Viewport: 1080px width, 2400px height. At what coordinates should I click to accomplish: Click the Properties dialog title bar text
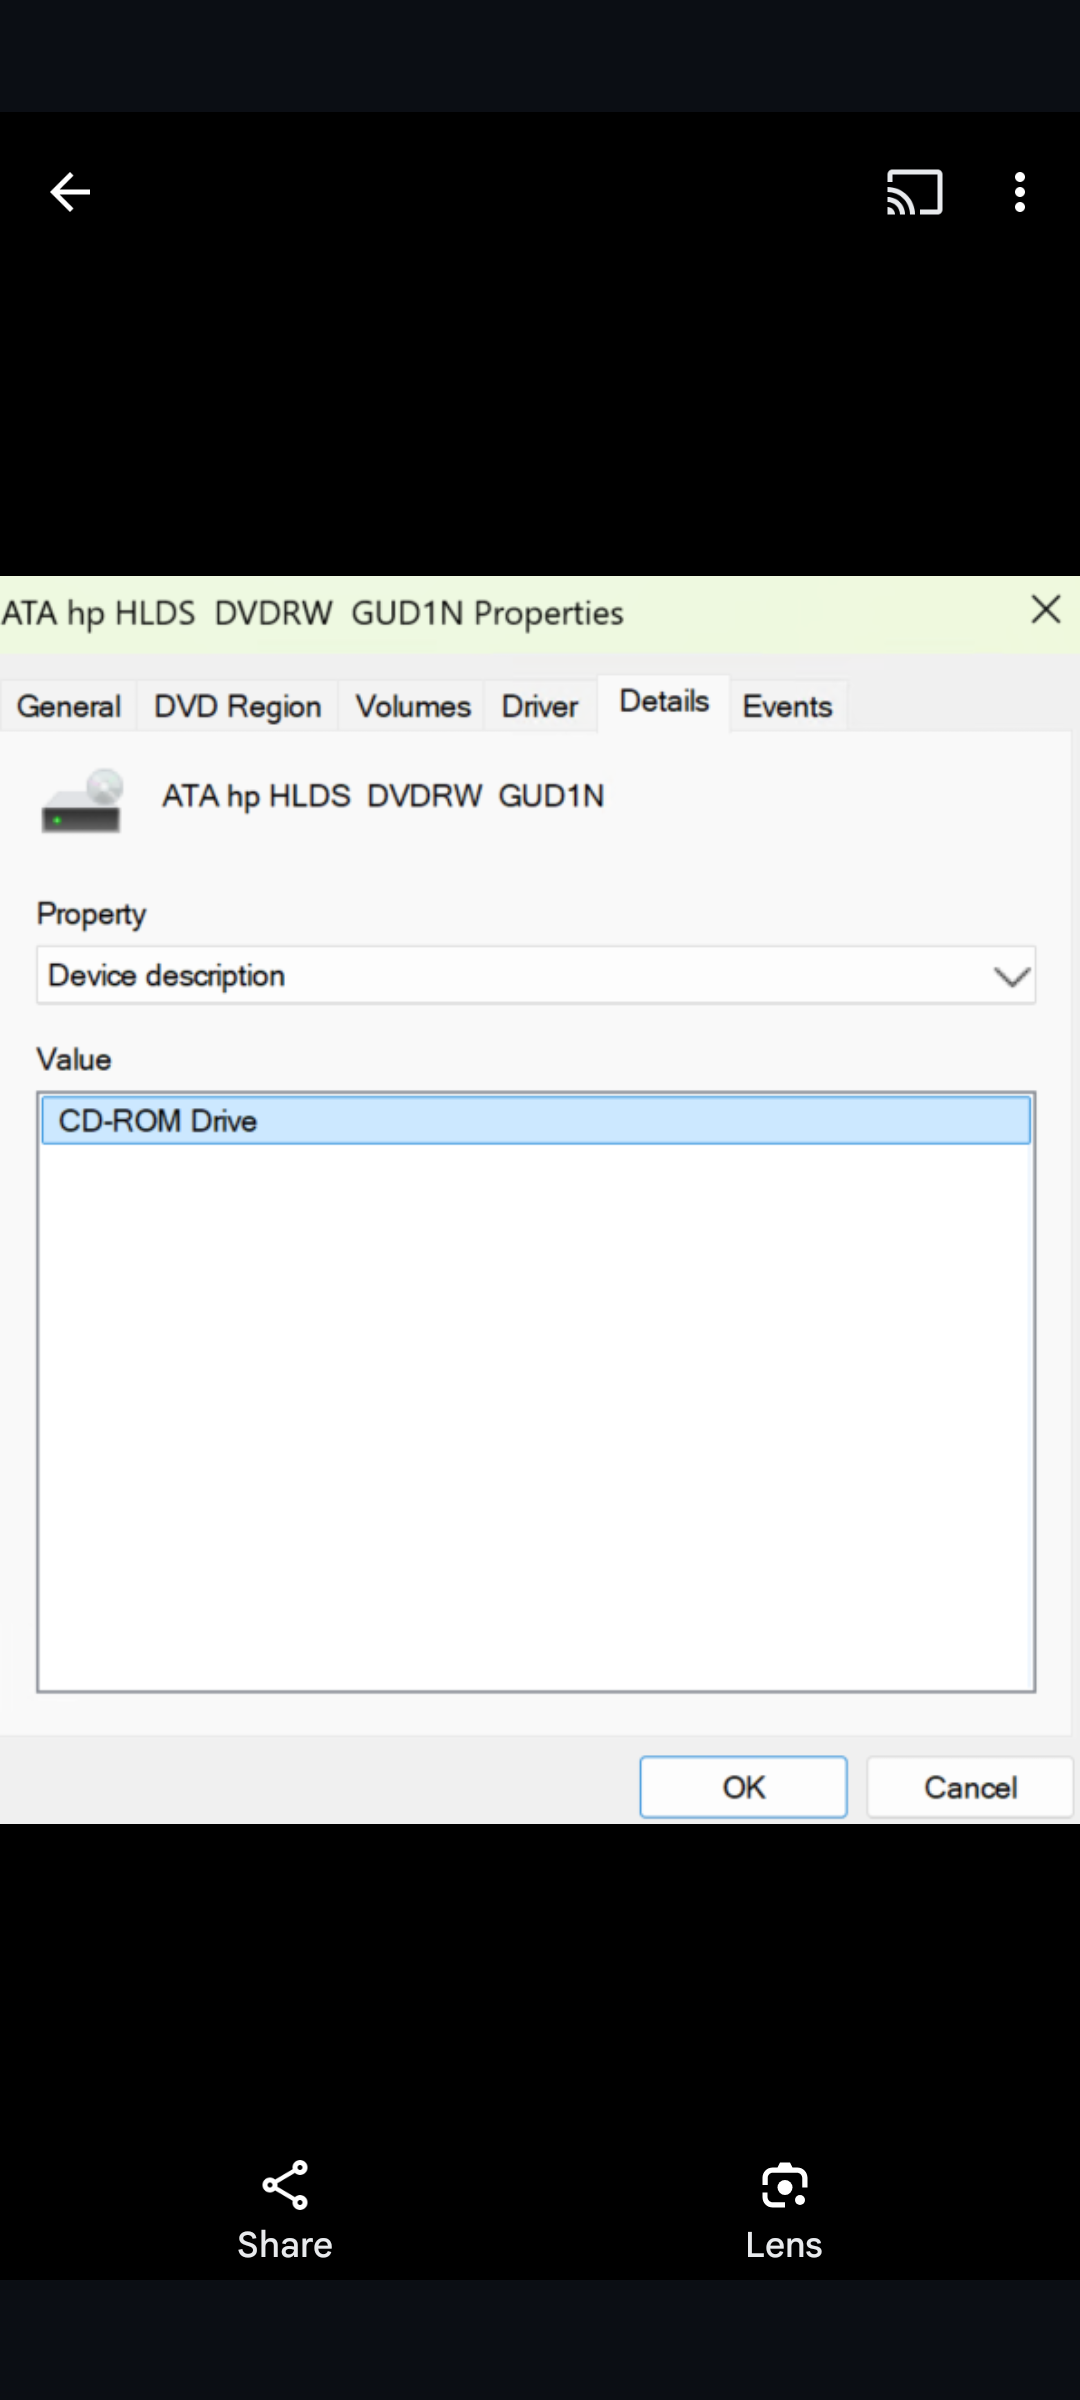coord(312,613)
